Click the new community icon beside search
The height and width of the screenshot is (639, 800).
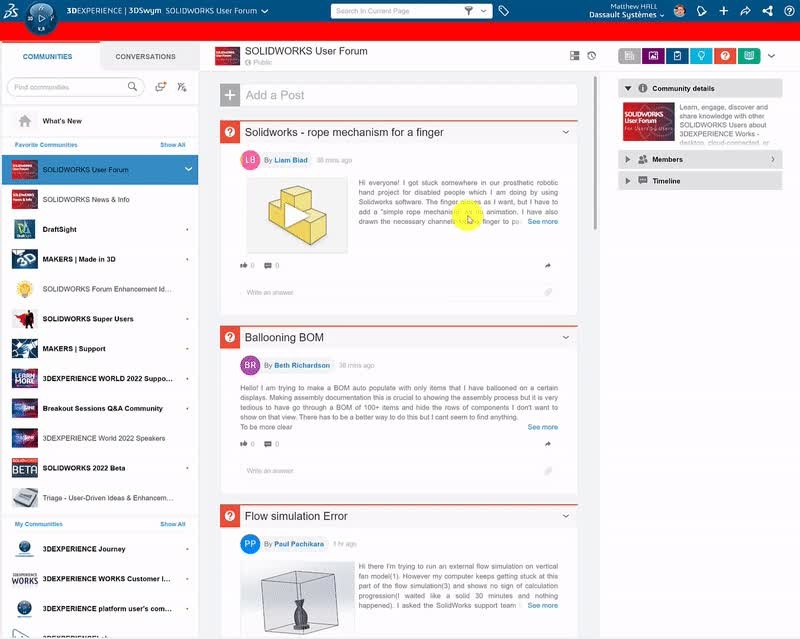click(x=161, y=87)
